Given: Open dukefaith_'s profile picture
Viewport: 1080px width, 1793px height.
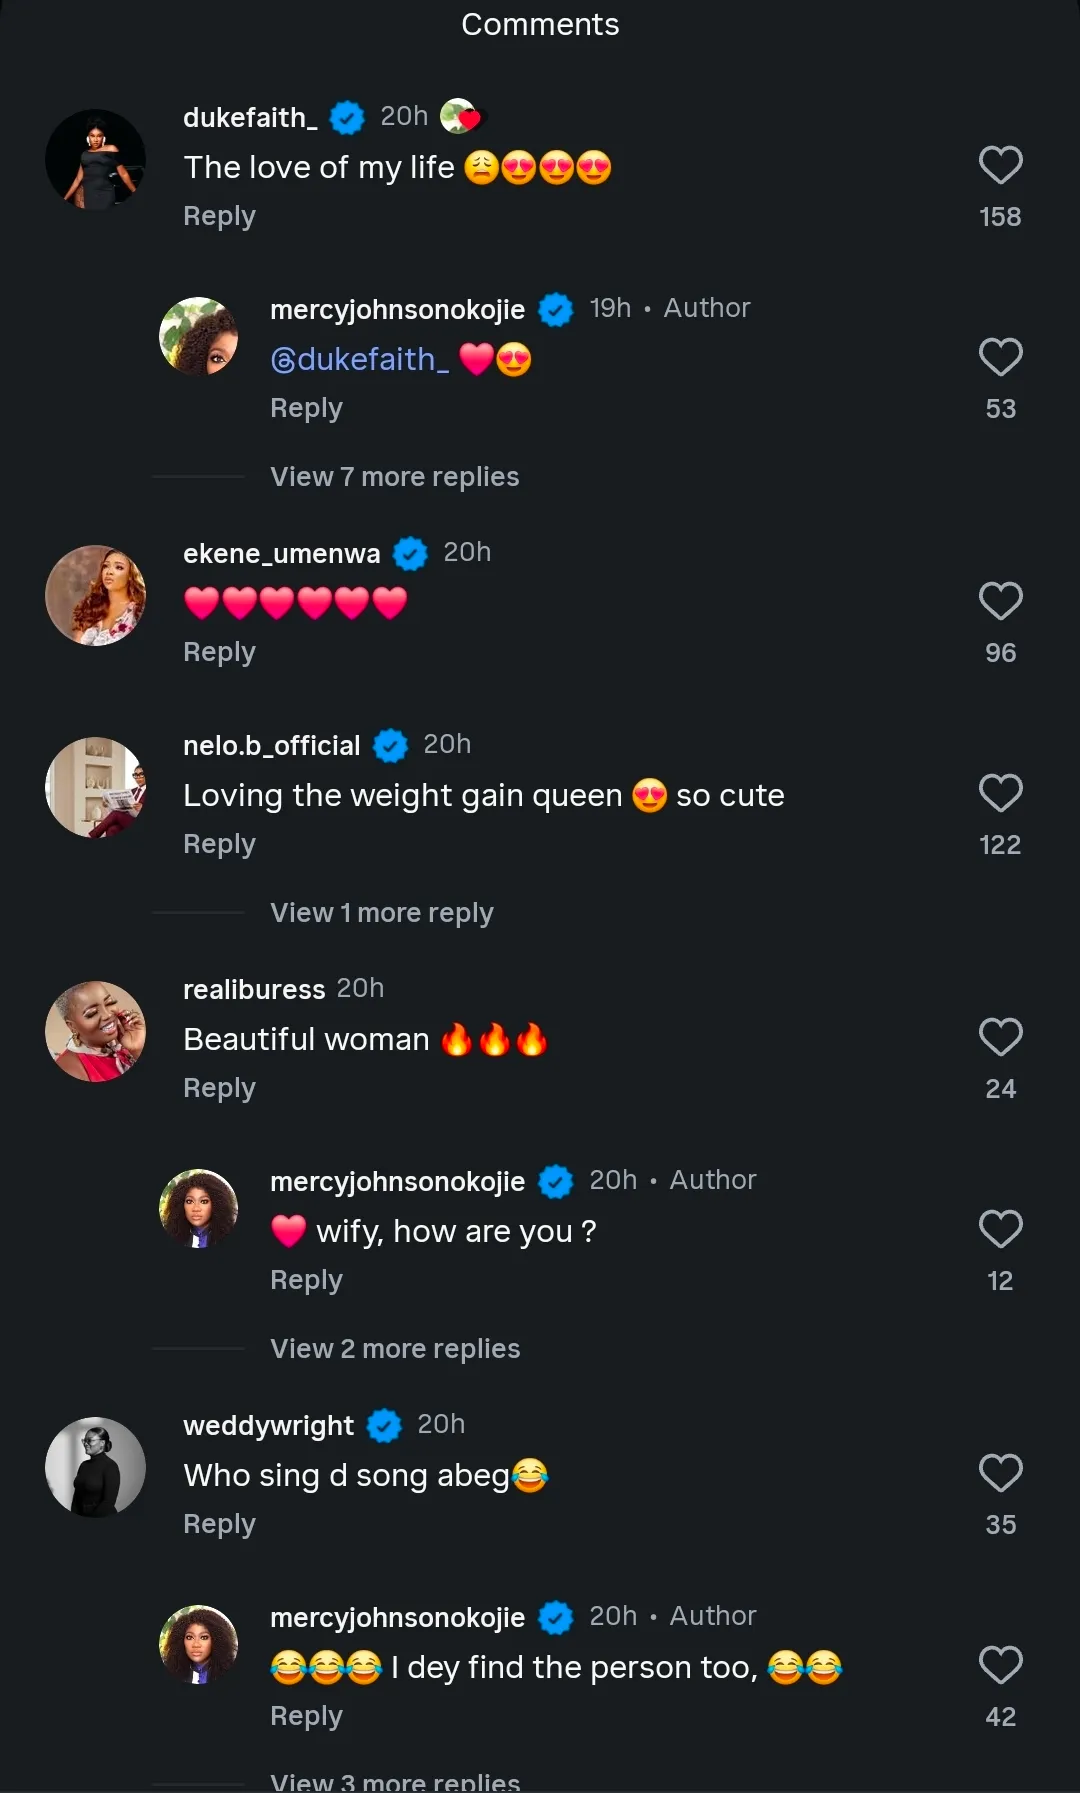Looking at the screenshot, I should click(x=96, y=159).
